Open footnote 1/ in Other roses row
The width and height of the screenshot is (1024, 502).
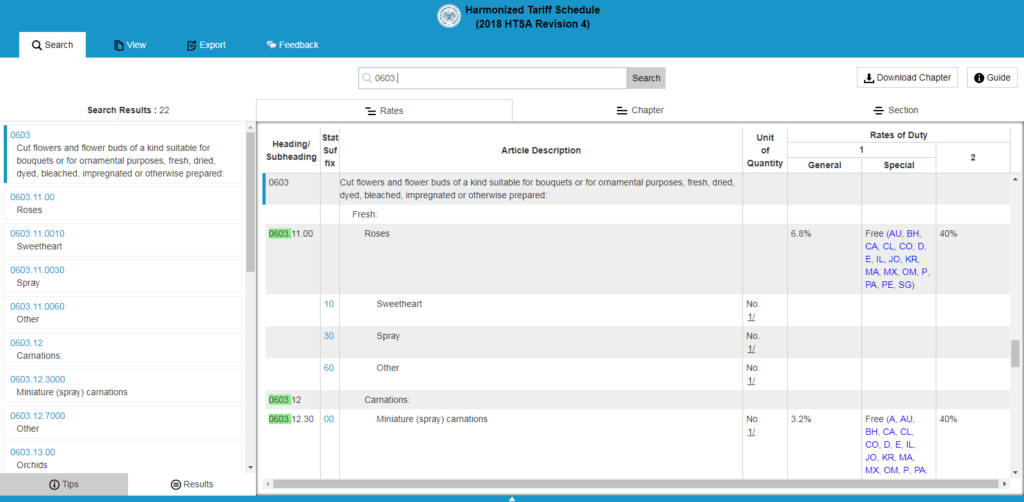752,381
